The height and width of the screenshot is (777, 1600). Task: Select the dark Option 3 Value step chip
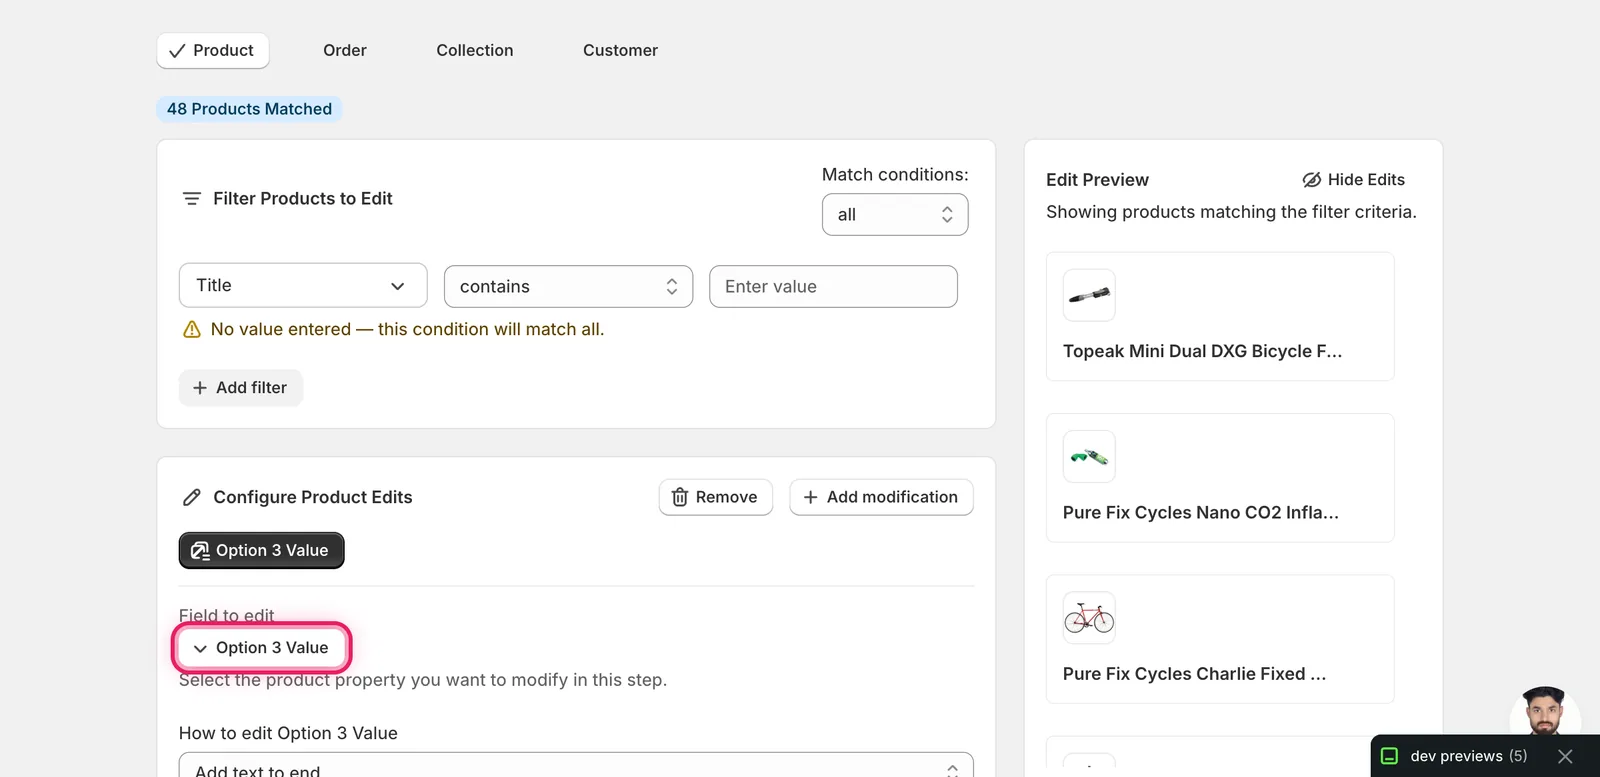tap(261, 550)
